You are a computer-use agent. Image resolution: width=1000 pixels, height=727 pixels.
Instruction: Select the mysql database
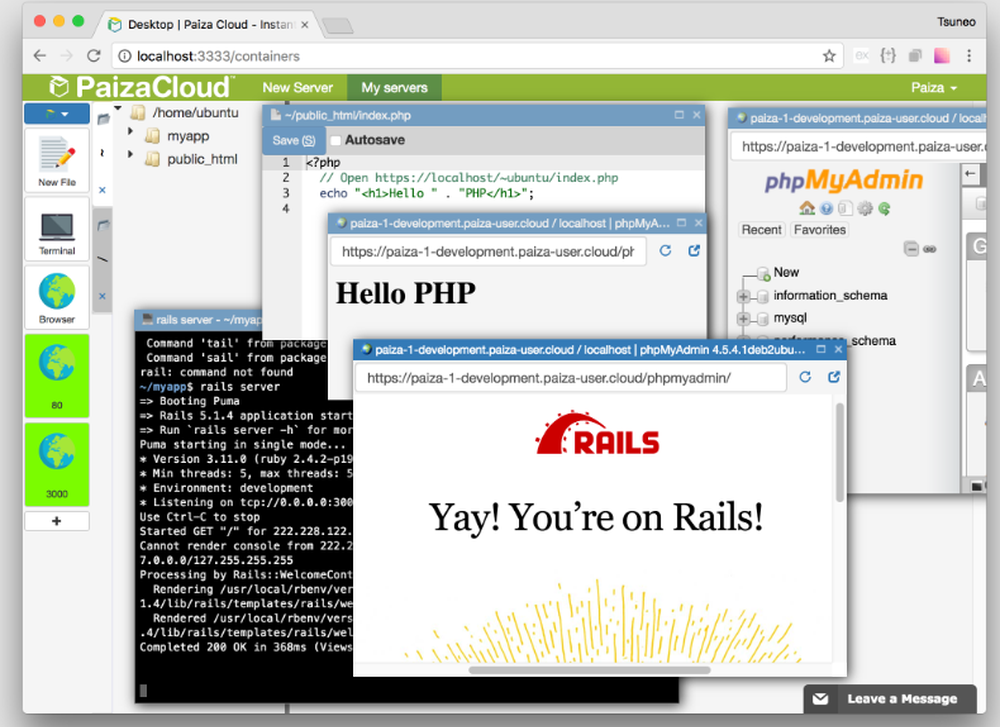(x=790, y=318)
